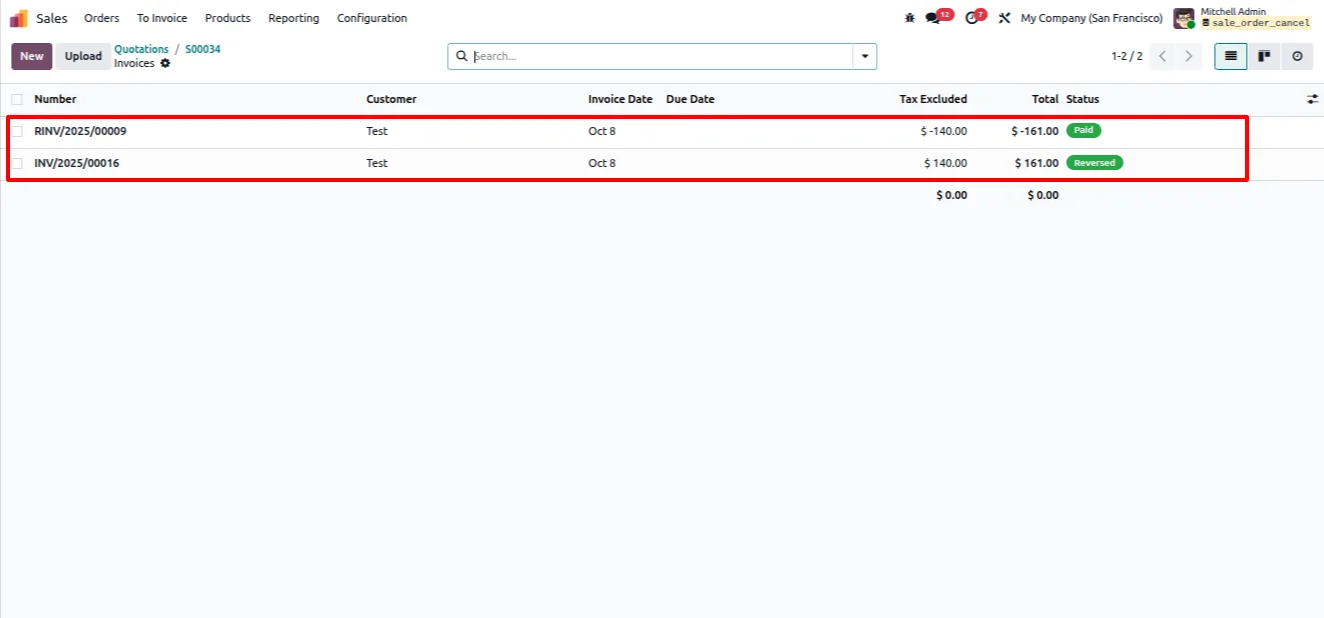Focus the search input field
This screenshot has height=618, width=1324.
point(660,56)
